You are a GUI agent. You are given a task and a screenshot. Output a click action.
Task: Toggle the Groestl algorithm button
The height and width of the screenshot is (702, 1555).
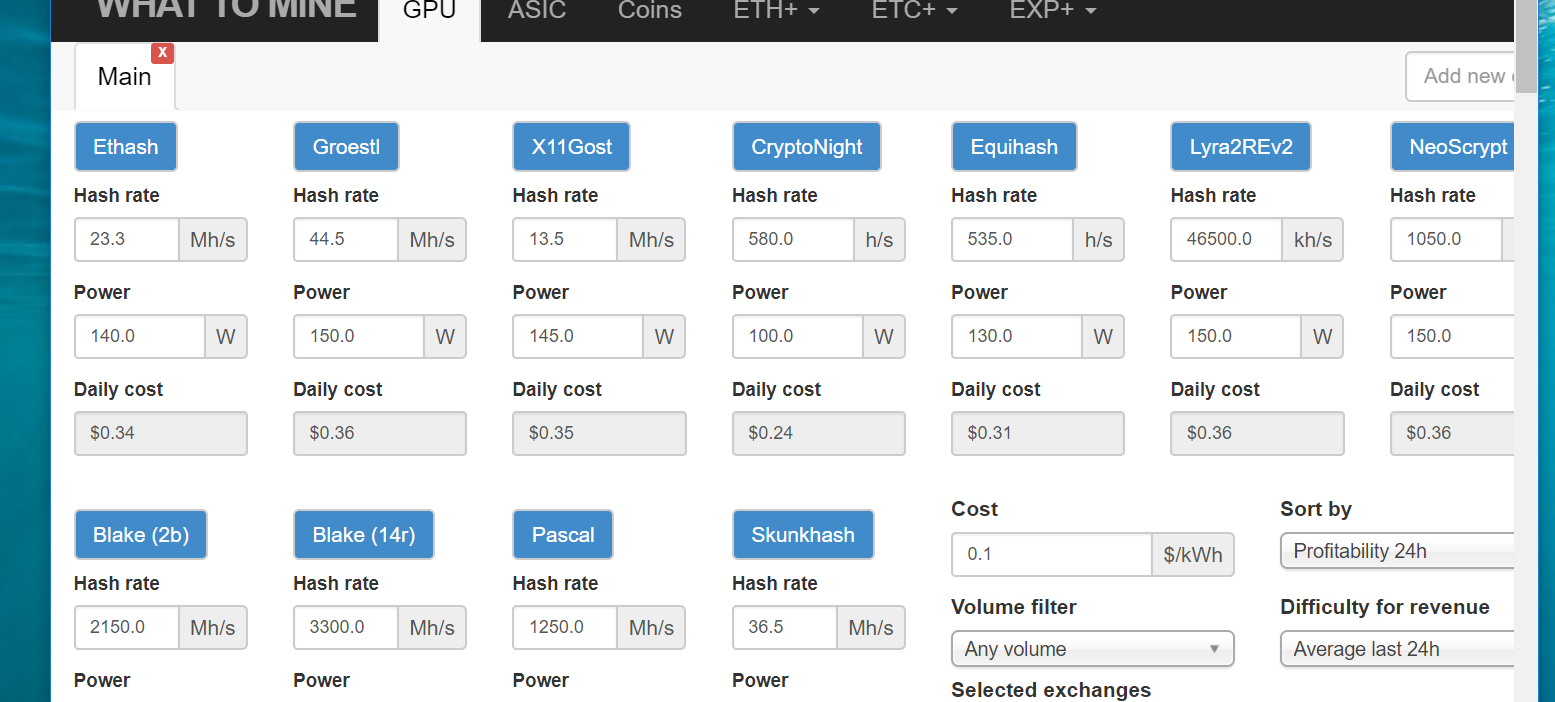click(346, 147)
